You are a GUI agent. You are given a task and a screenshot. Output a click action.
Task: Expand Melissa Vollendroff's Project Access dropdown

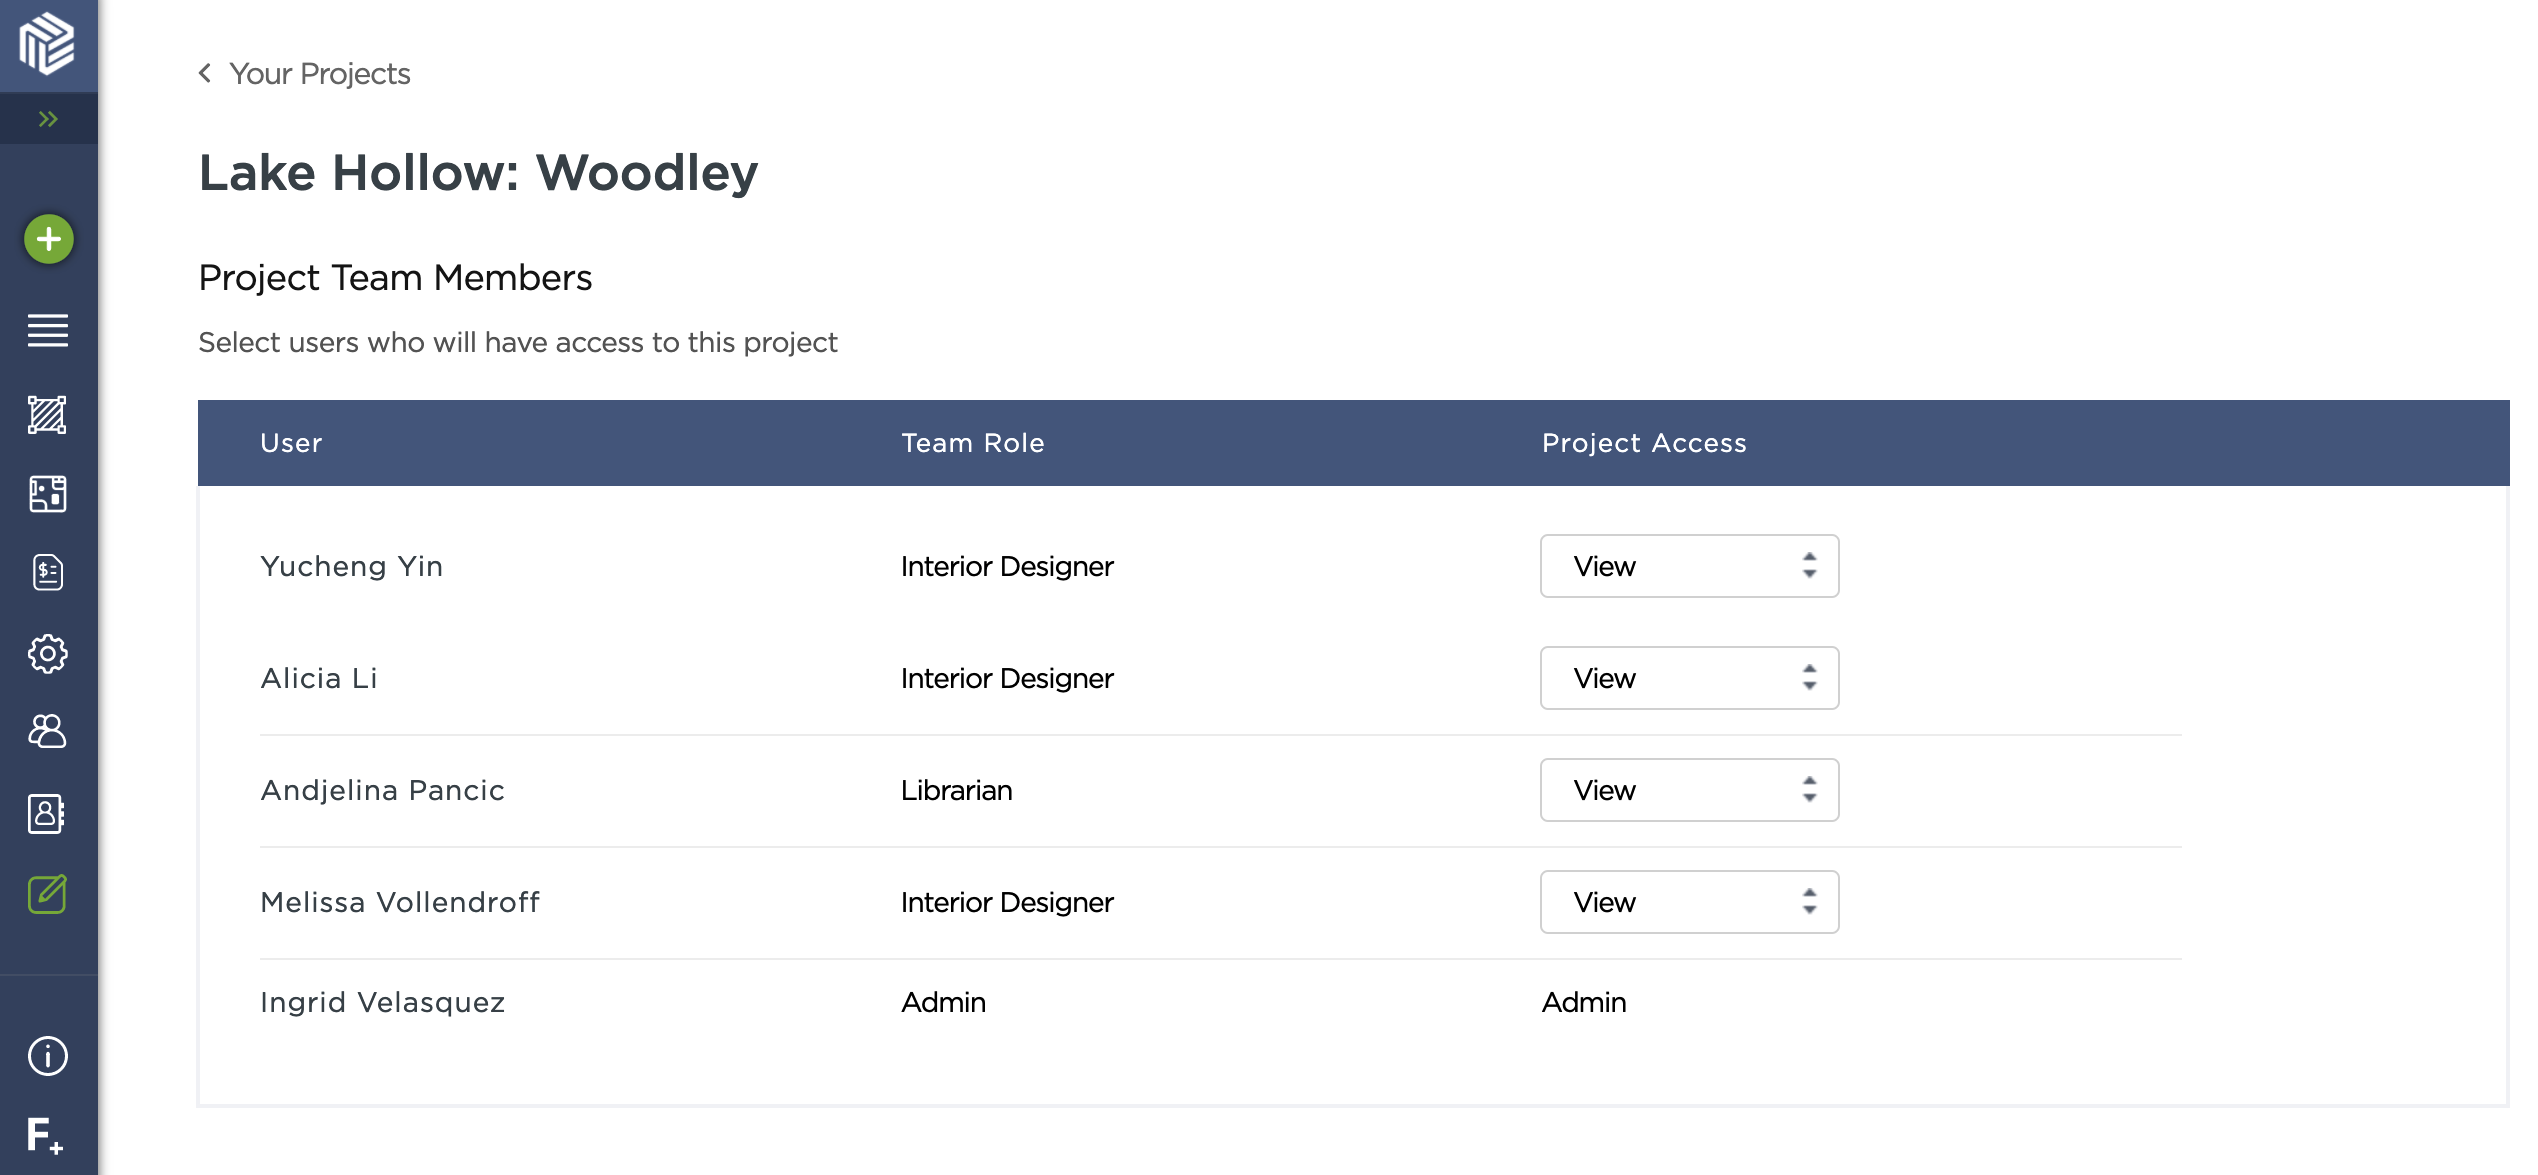point(1690,901)
